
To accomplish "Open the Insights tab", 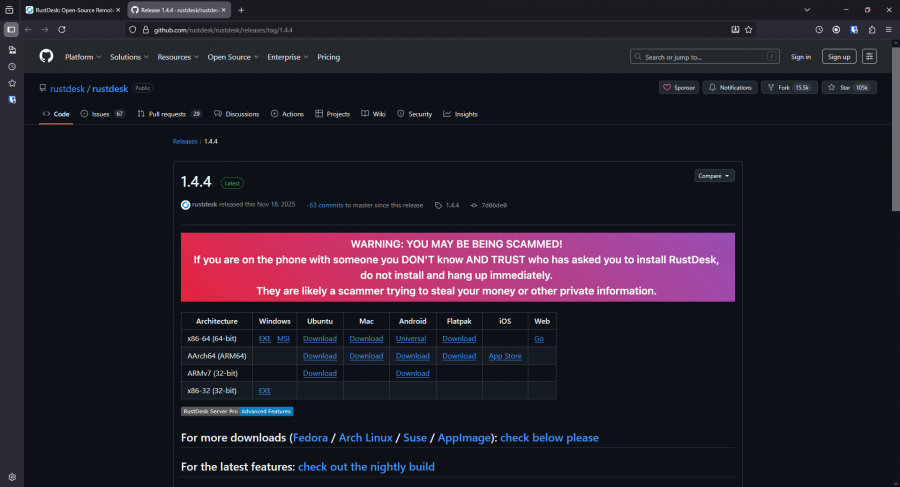I will (460, 114).
